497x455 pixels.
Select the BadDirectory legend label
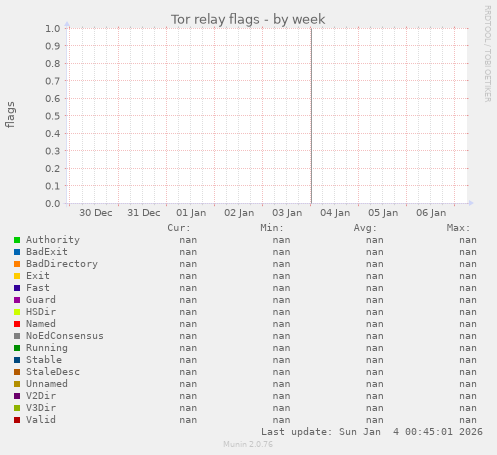point(62,264)
